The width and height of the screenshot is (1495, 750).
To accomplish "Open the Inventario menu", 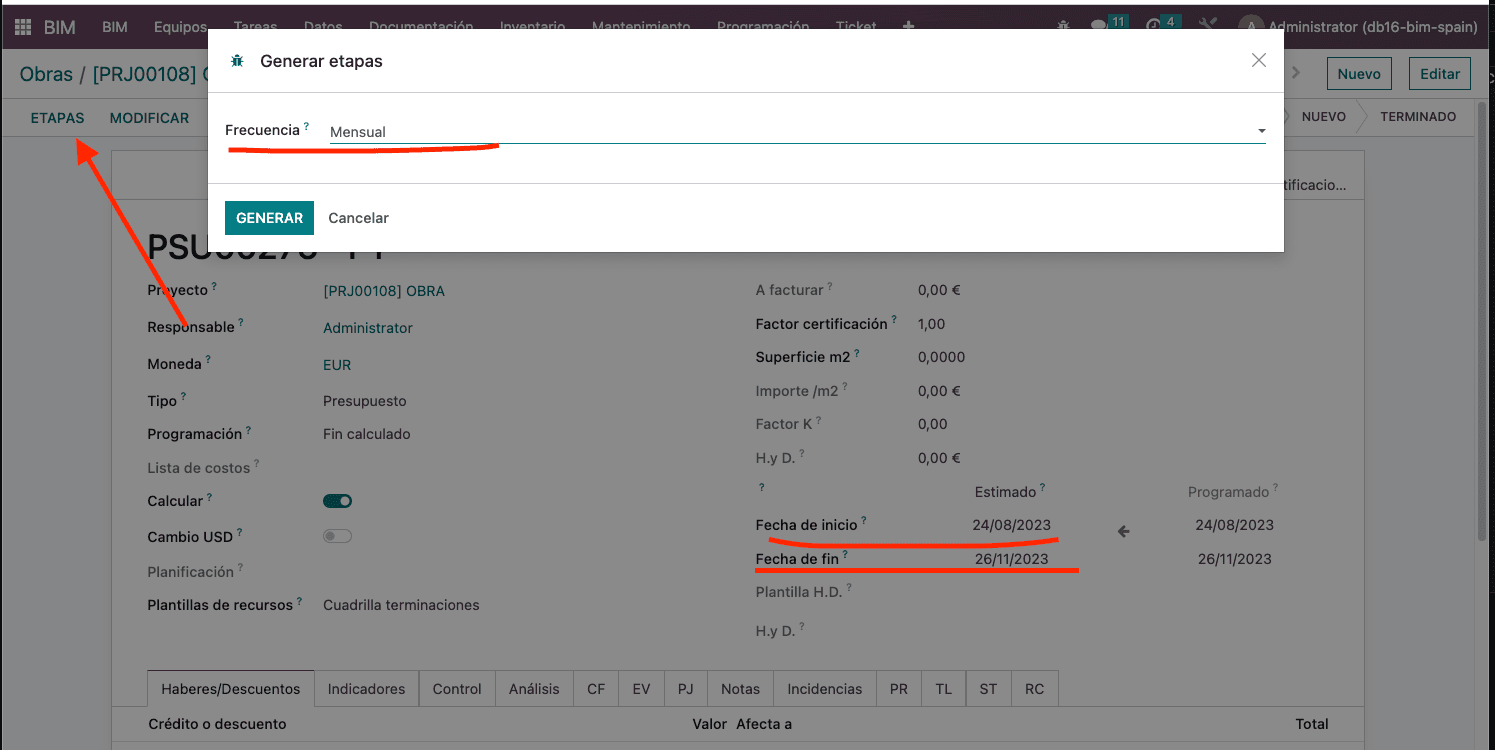I will [532, 27].
